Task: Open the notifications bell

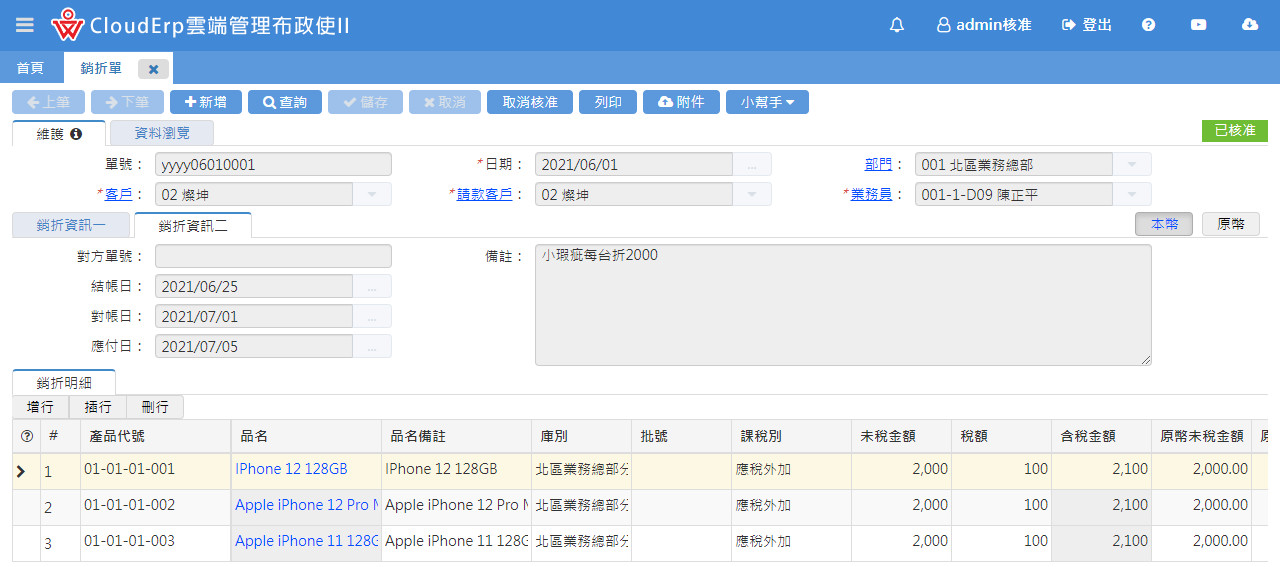Action: tap(897, 25)
